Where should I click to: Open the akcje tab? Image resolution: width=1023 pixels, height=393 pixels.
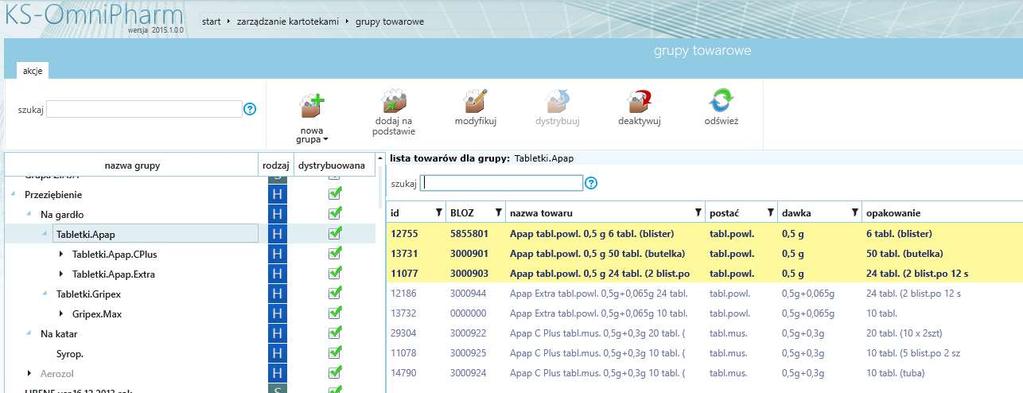pyautogui.click(x=33, y=71)
